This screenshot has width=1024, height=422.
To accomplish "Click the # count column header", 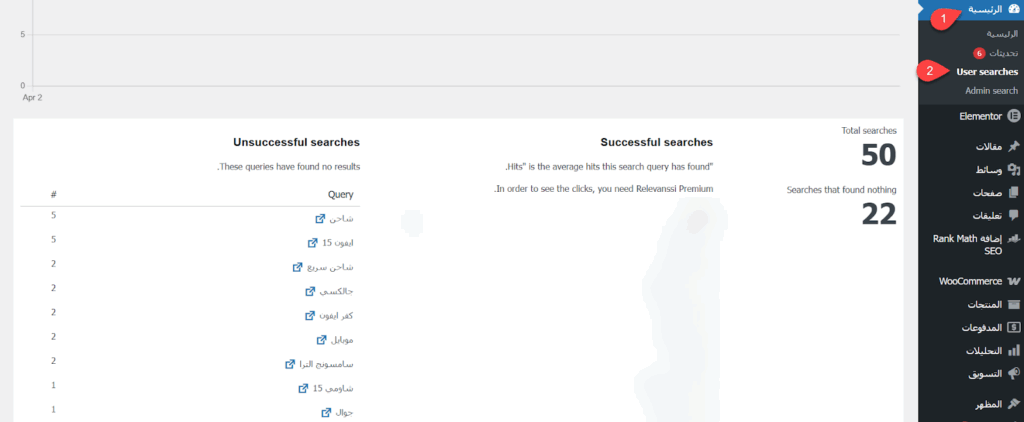I will (x=54, y=194).
